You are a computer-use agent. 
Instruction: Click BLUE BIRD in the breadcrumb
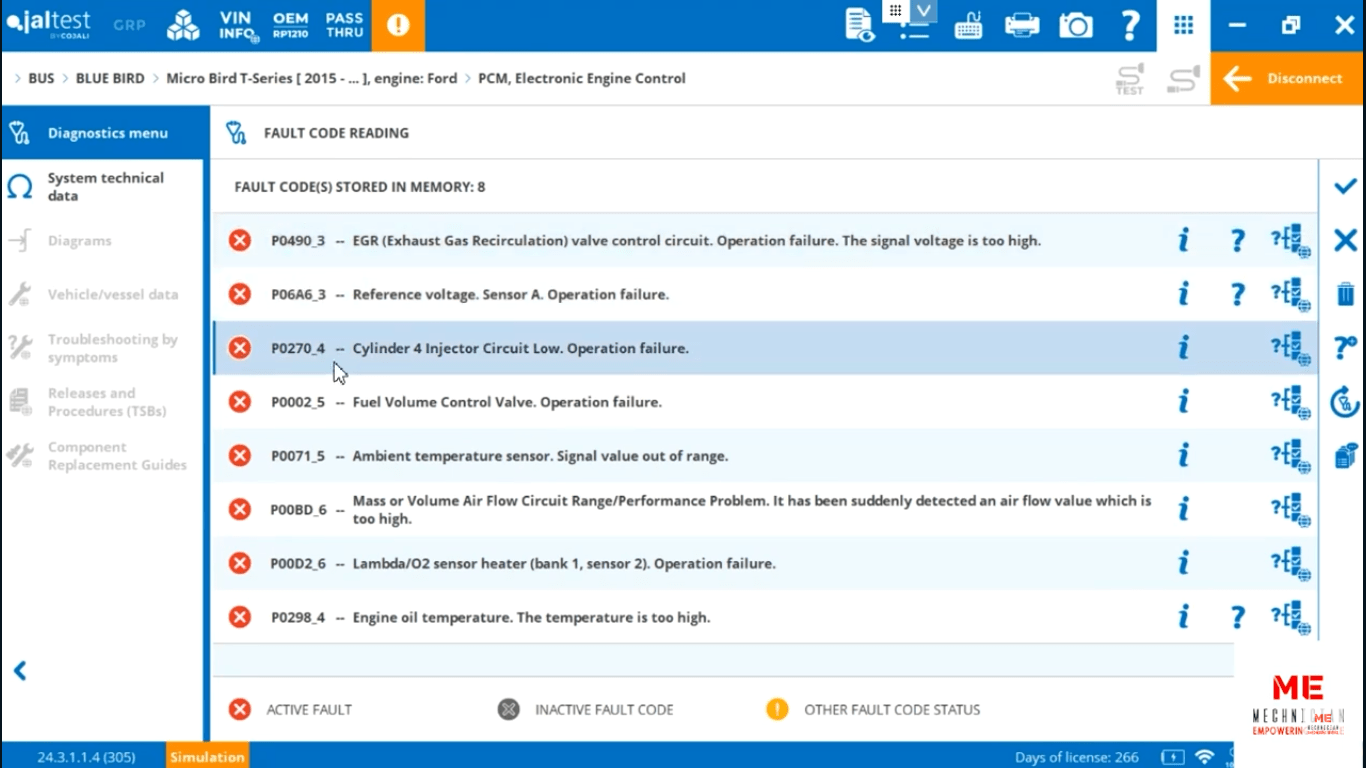point(110,78)
